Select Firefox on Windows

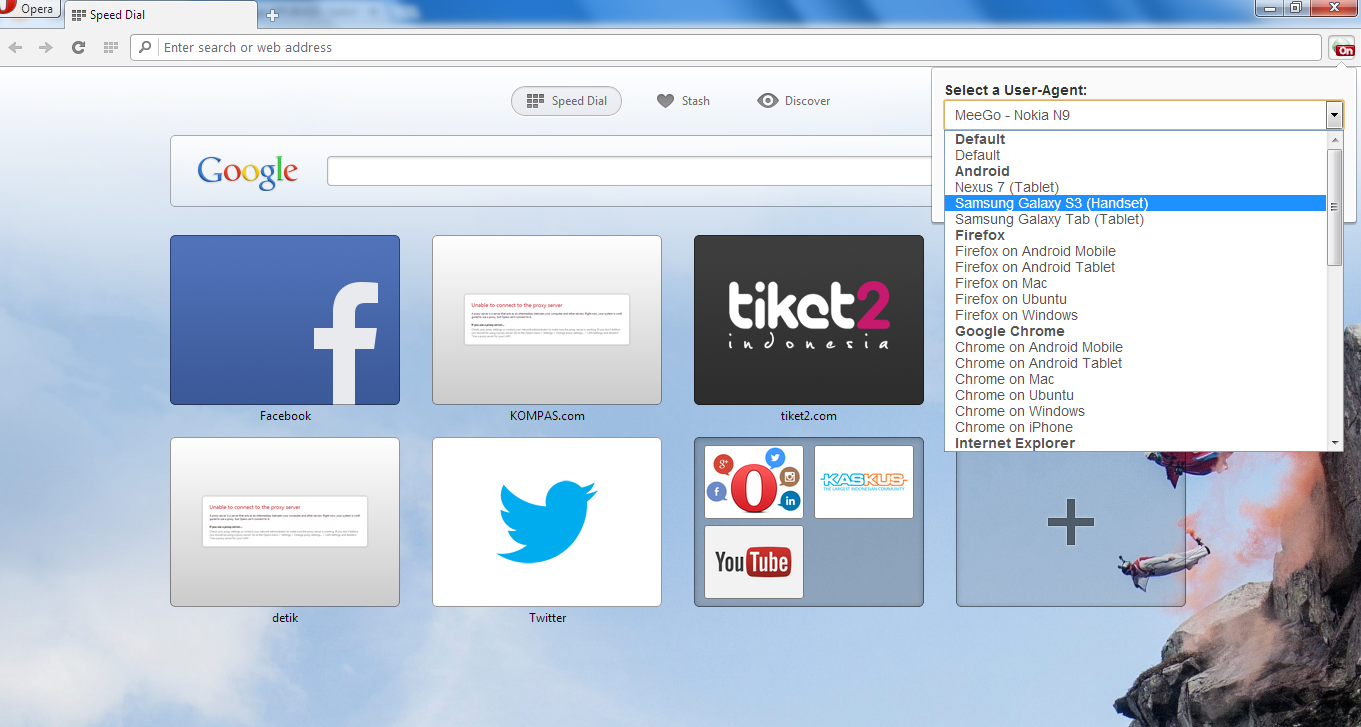pos(1135,315)
